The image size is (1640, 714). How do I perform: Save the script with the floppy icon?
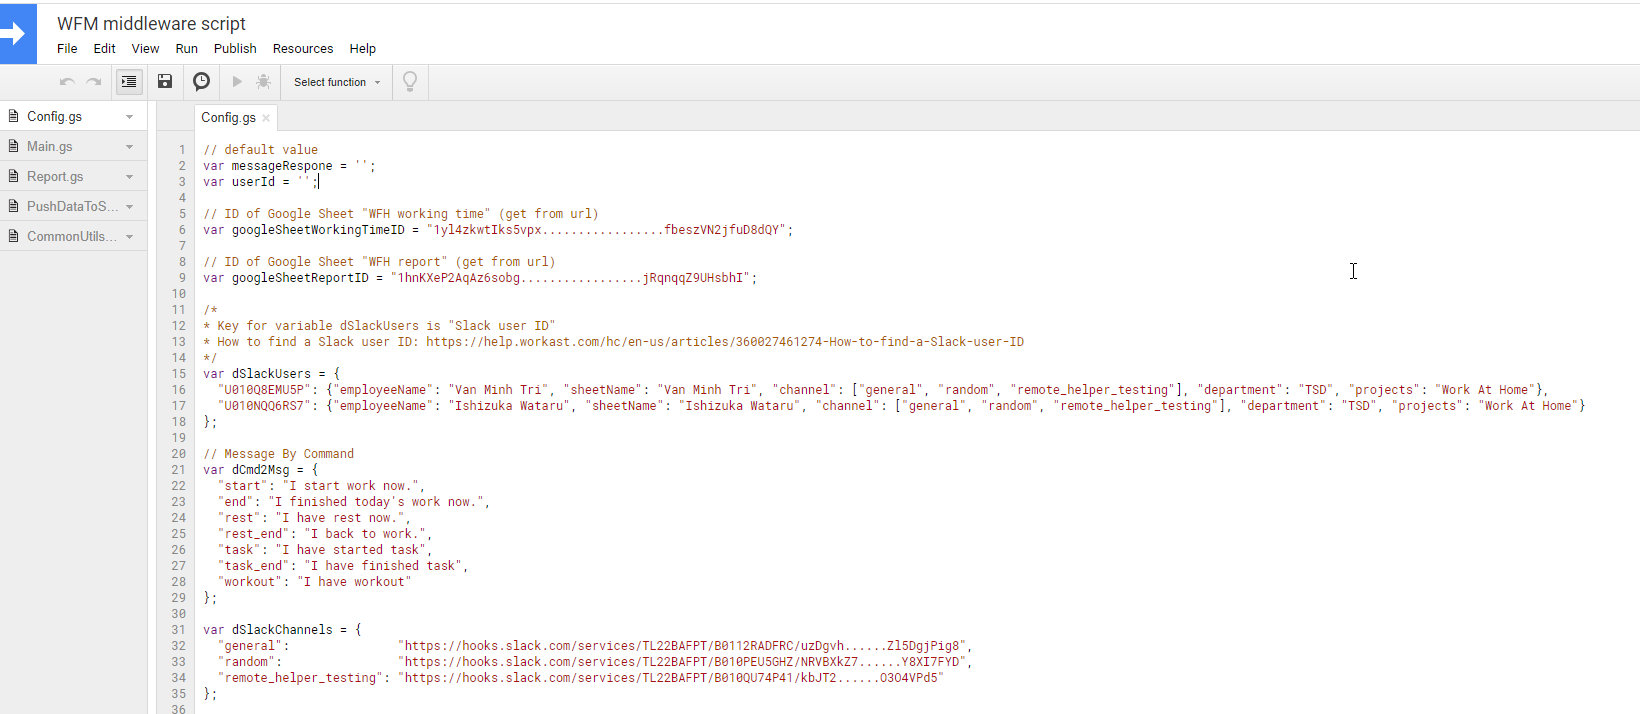[165, 82]
